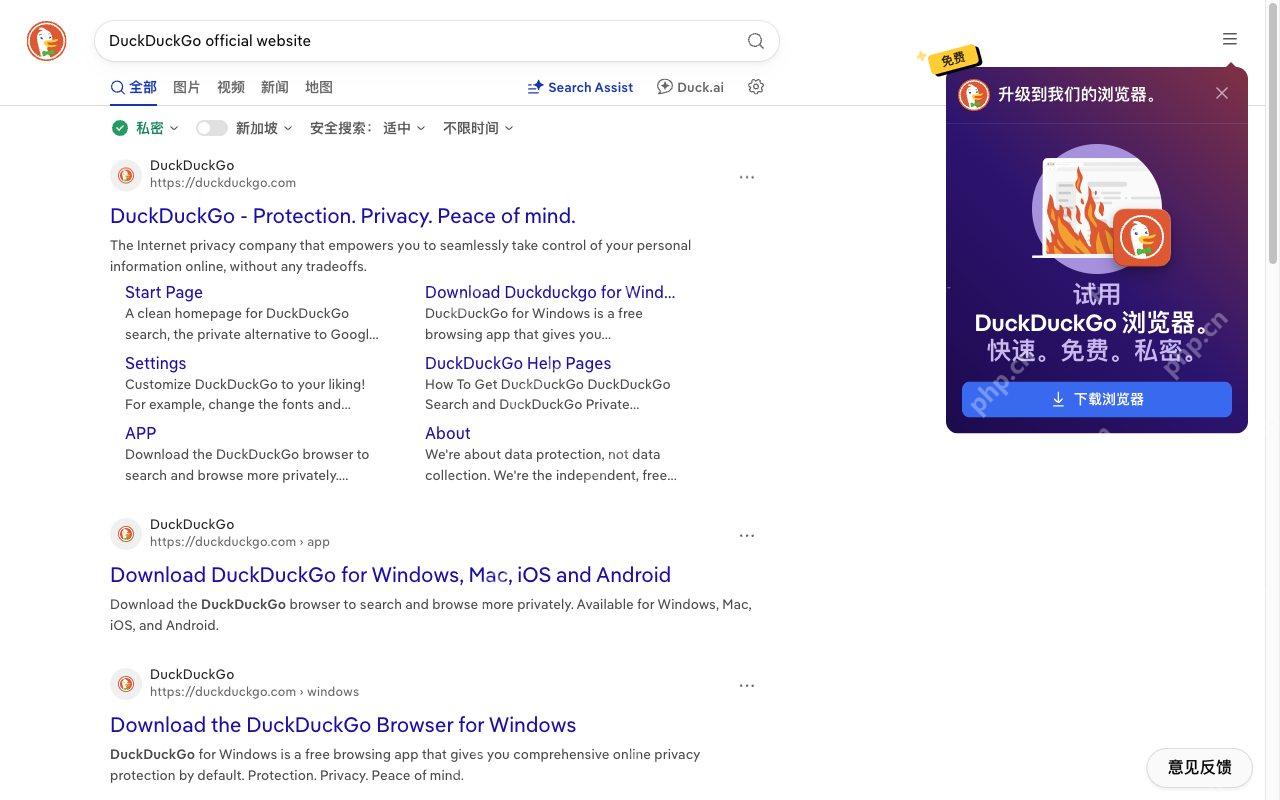This screenshot has width=1280, height=800.
Task: Open the Settings sitelink
Action: [155, 363]
